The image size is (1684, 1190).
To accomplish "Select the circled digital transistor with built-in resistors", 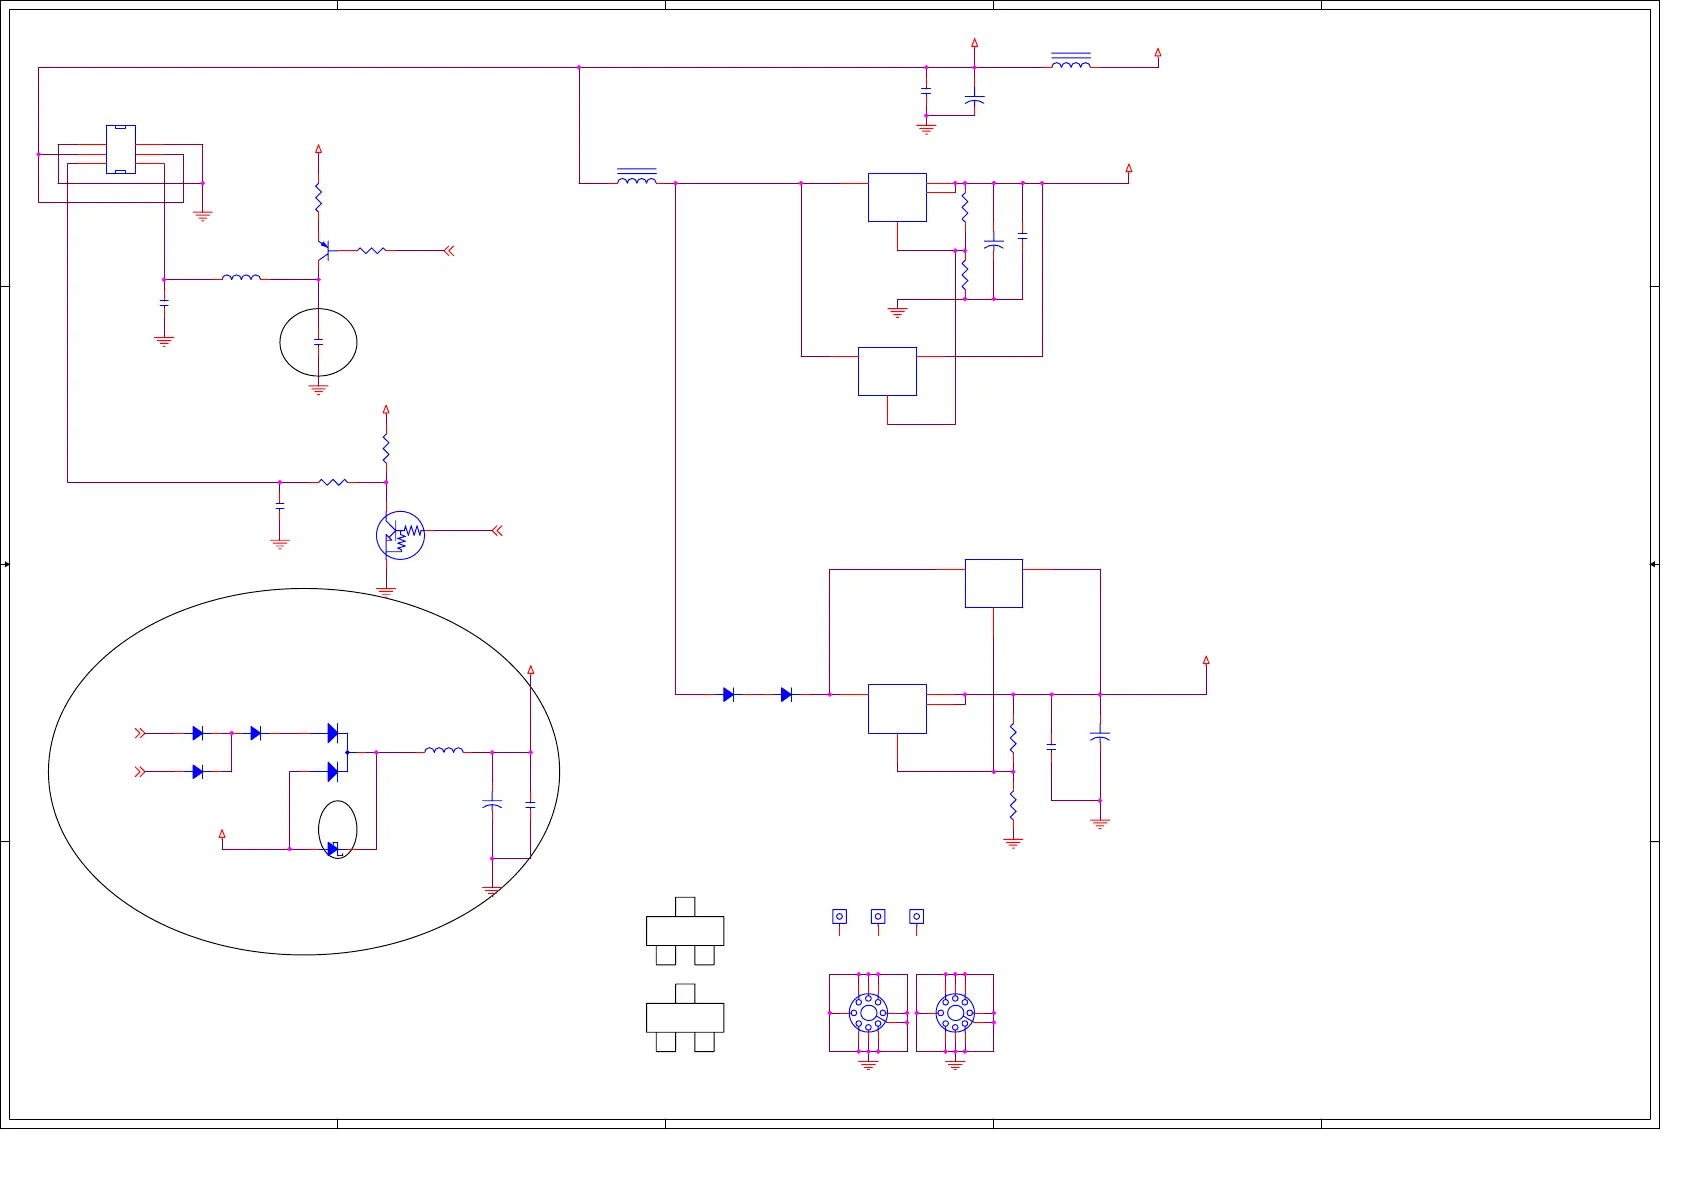I will pos(400,535).
